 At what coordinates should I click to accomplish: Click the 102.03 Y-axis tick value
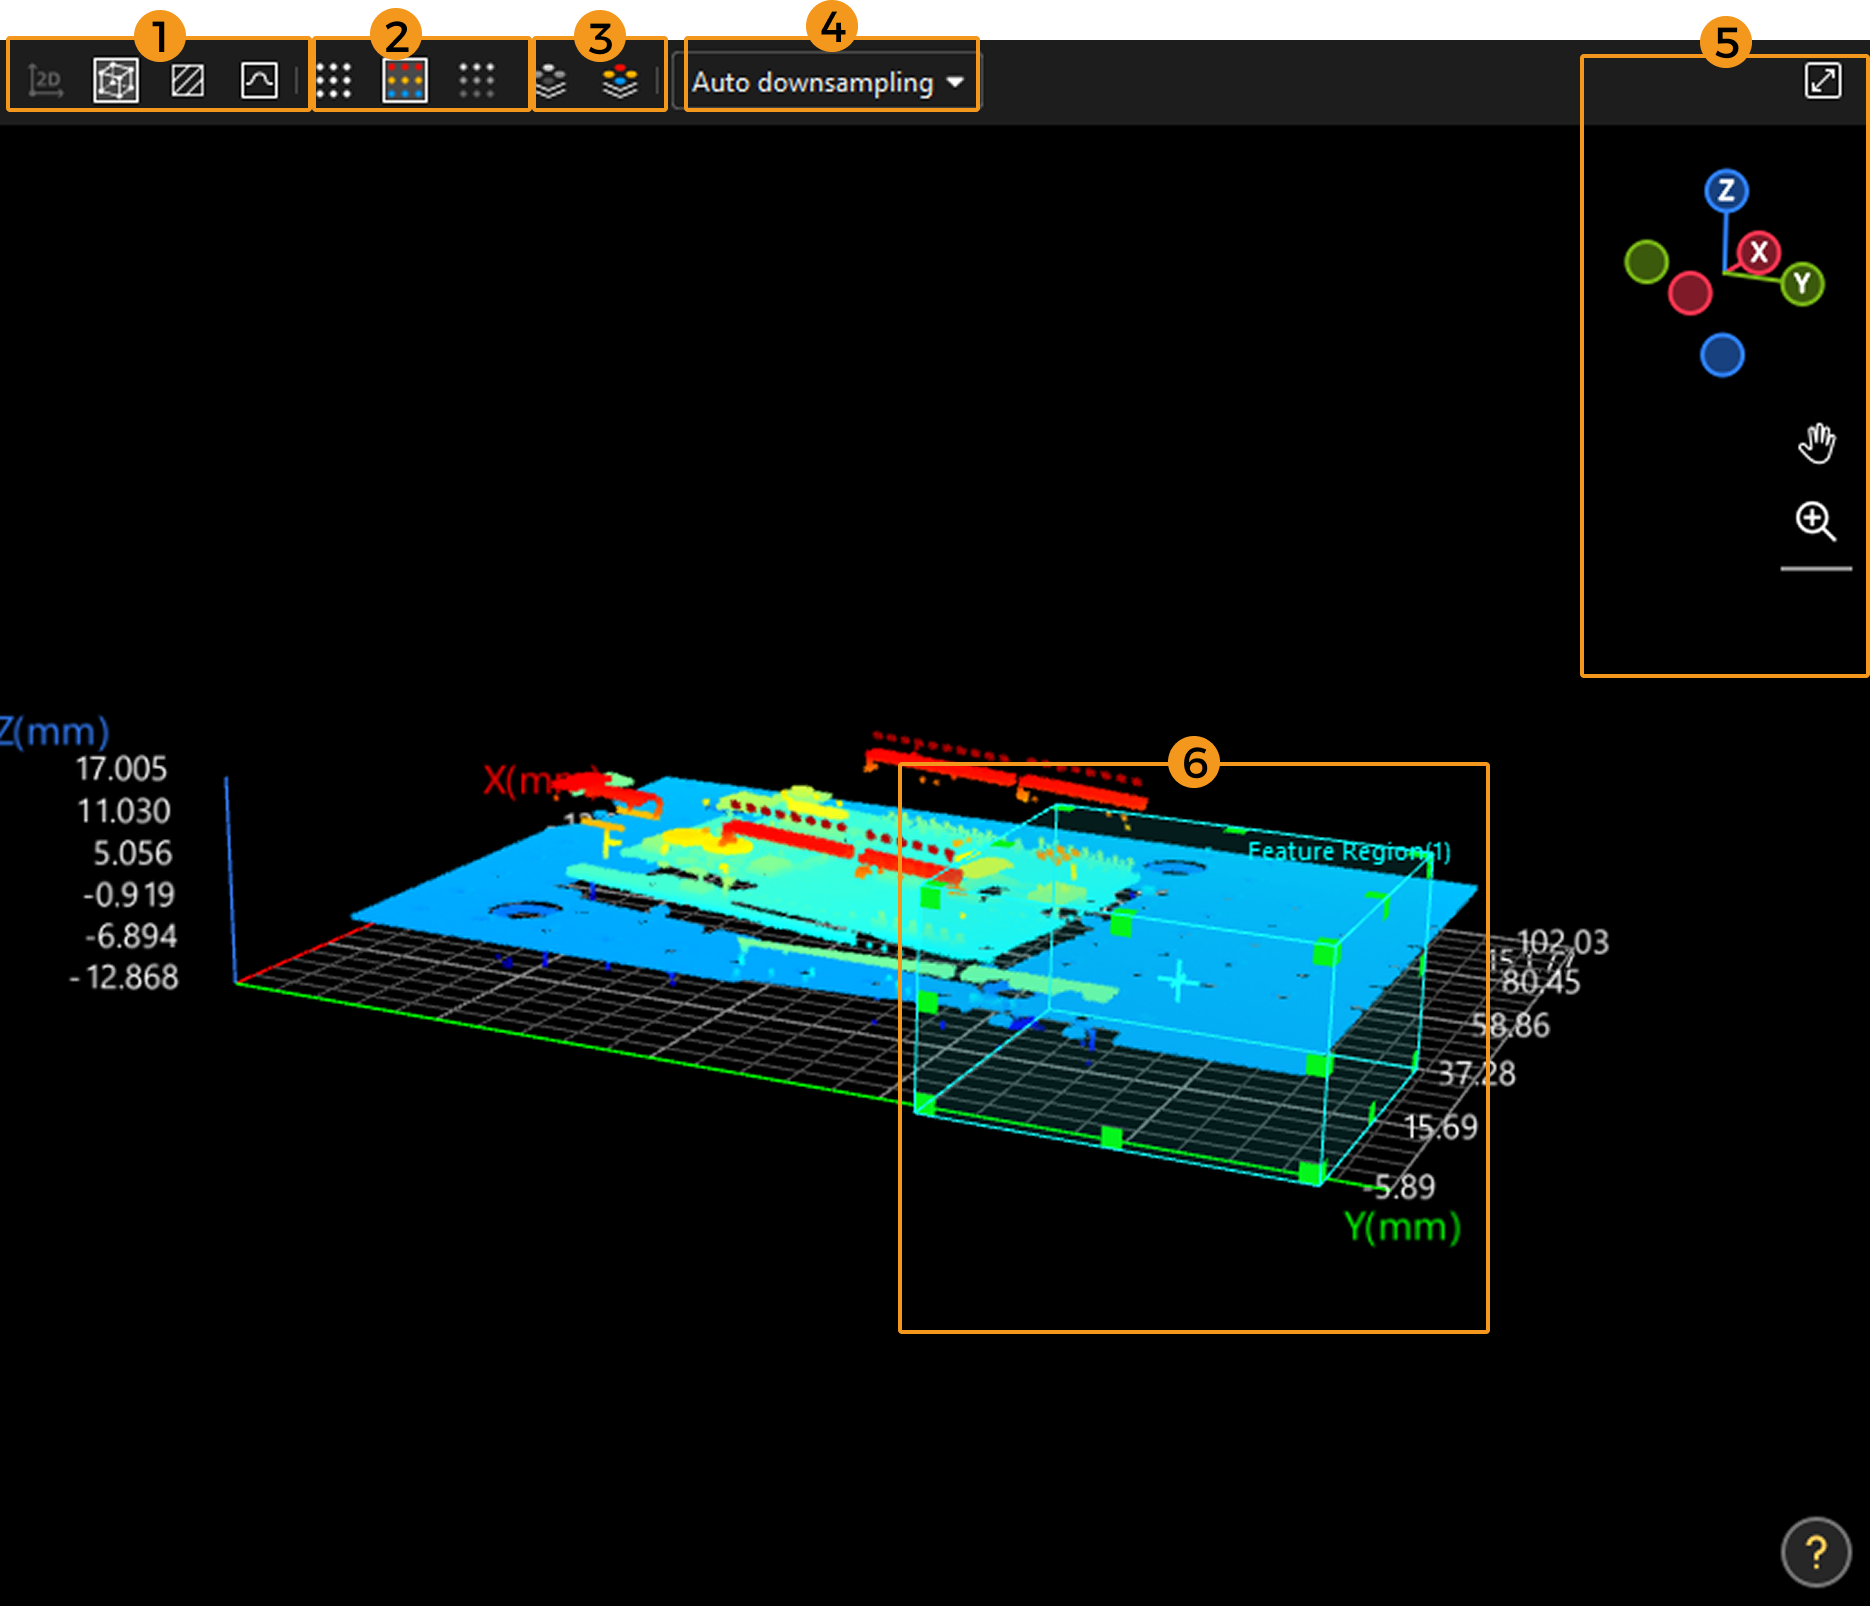(1563, 941)
